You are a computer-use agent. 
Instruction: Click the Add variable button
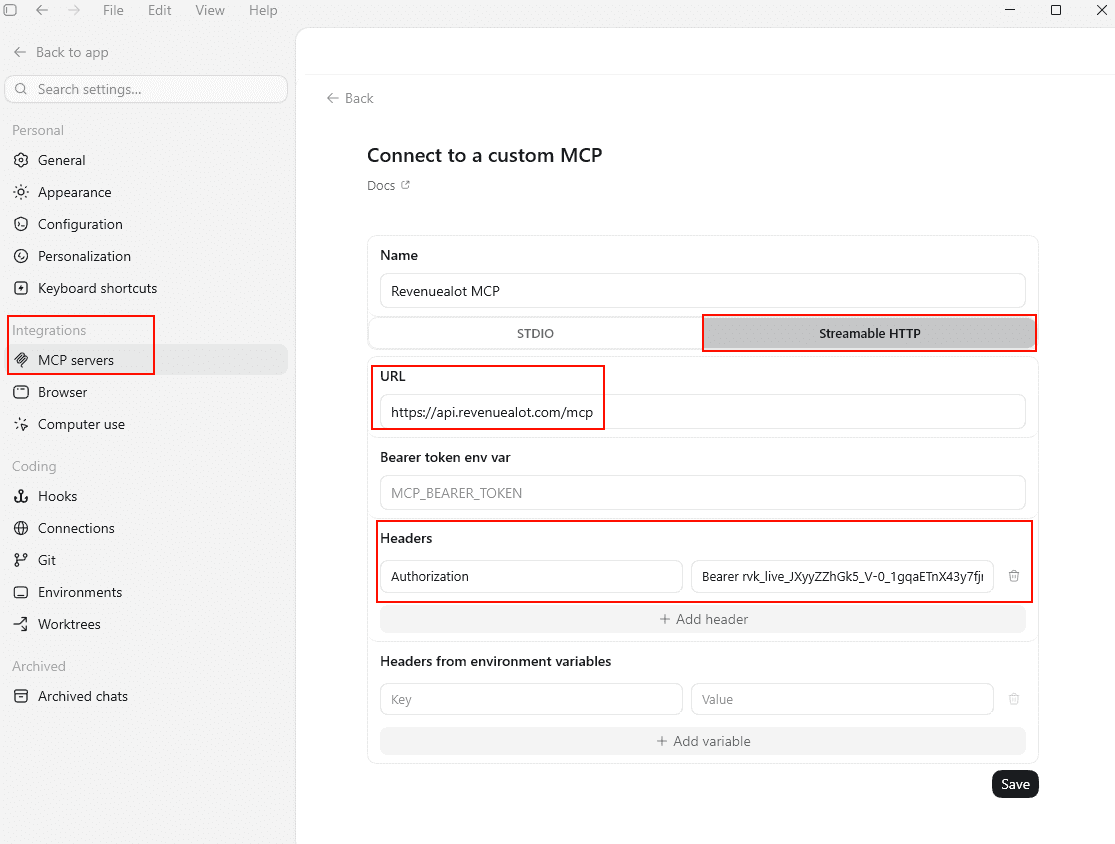click(703, 741)
